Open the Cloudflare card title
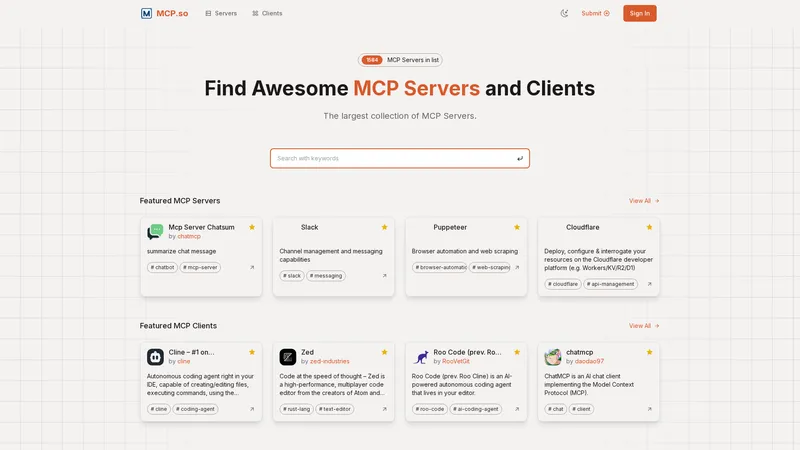The image size is (800, 450). [x=583, y=227]
